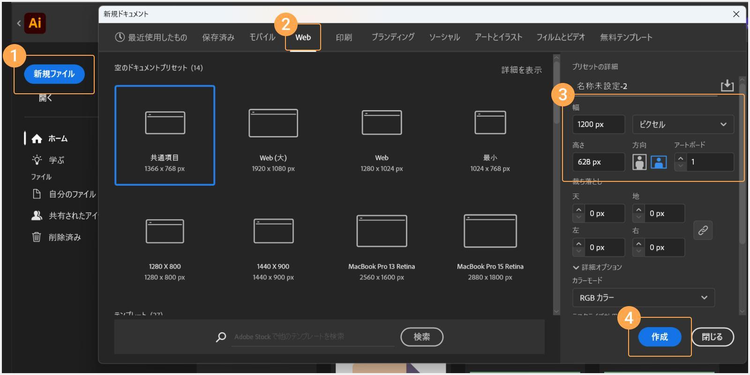Click the 検索 search button
Screen dimensions: 750x375
[422, 337]
